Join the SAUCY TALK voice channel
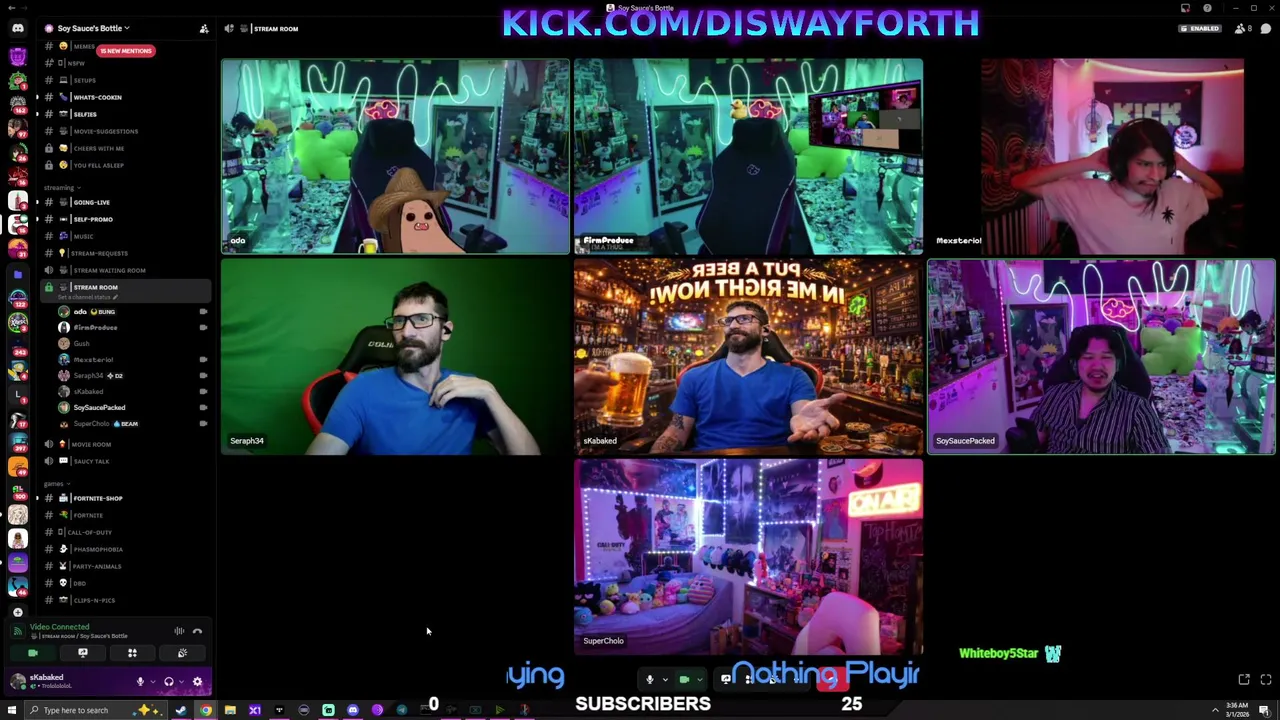The height and width of the screenshot is (720, 1280). (125, 461)
